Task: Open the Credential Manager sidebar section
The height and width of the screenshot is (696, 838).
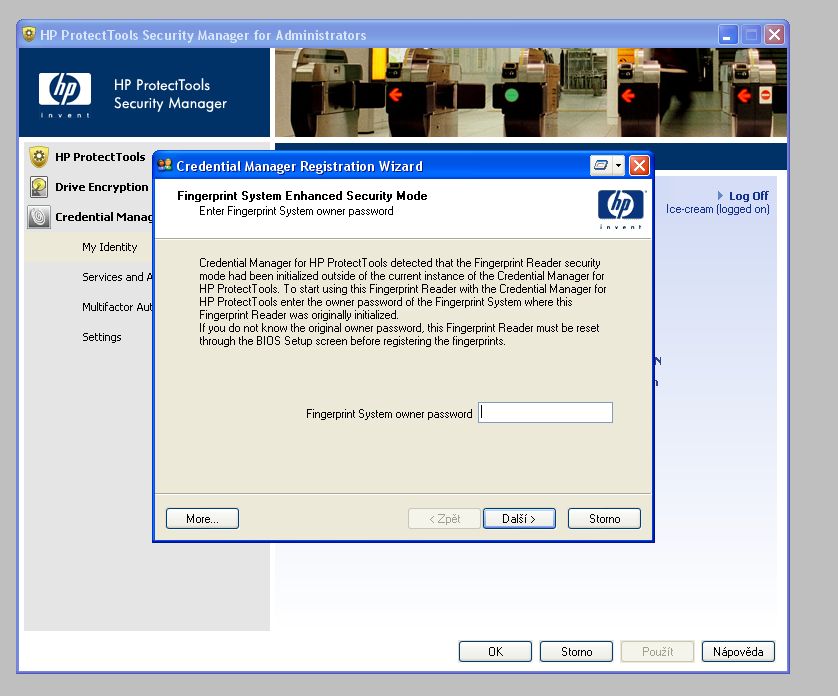Action: coord(104,217)
